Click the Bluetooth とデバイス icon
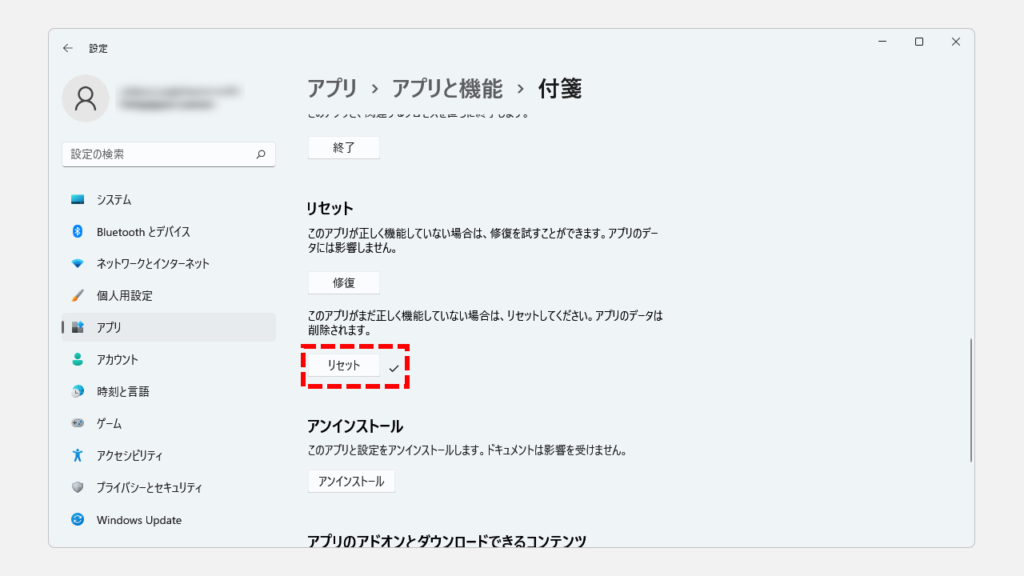 pyautogui.click(x=78, y=232)
